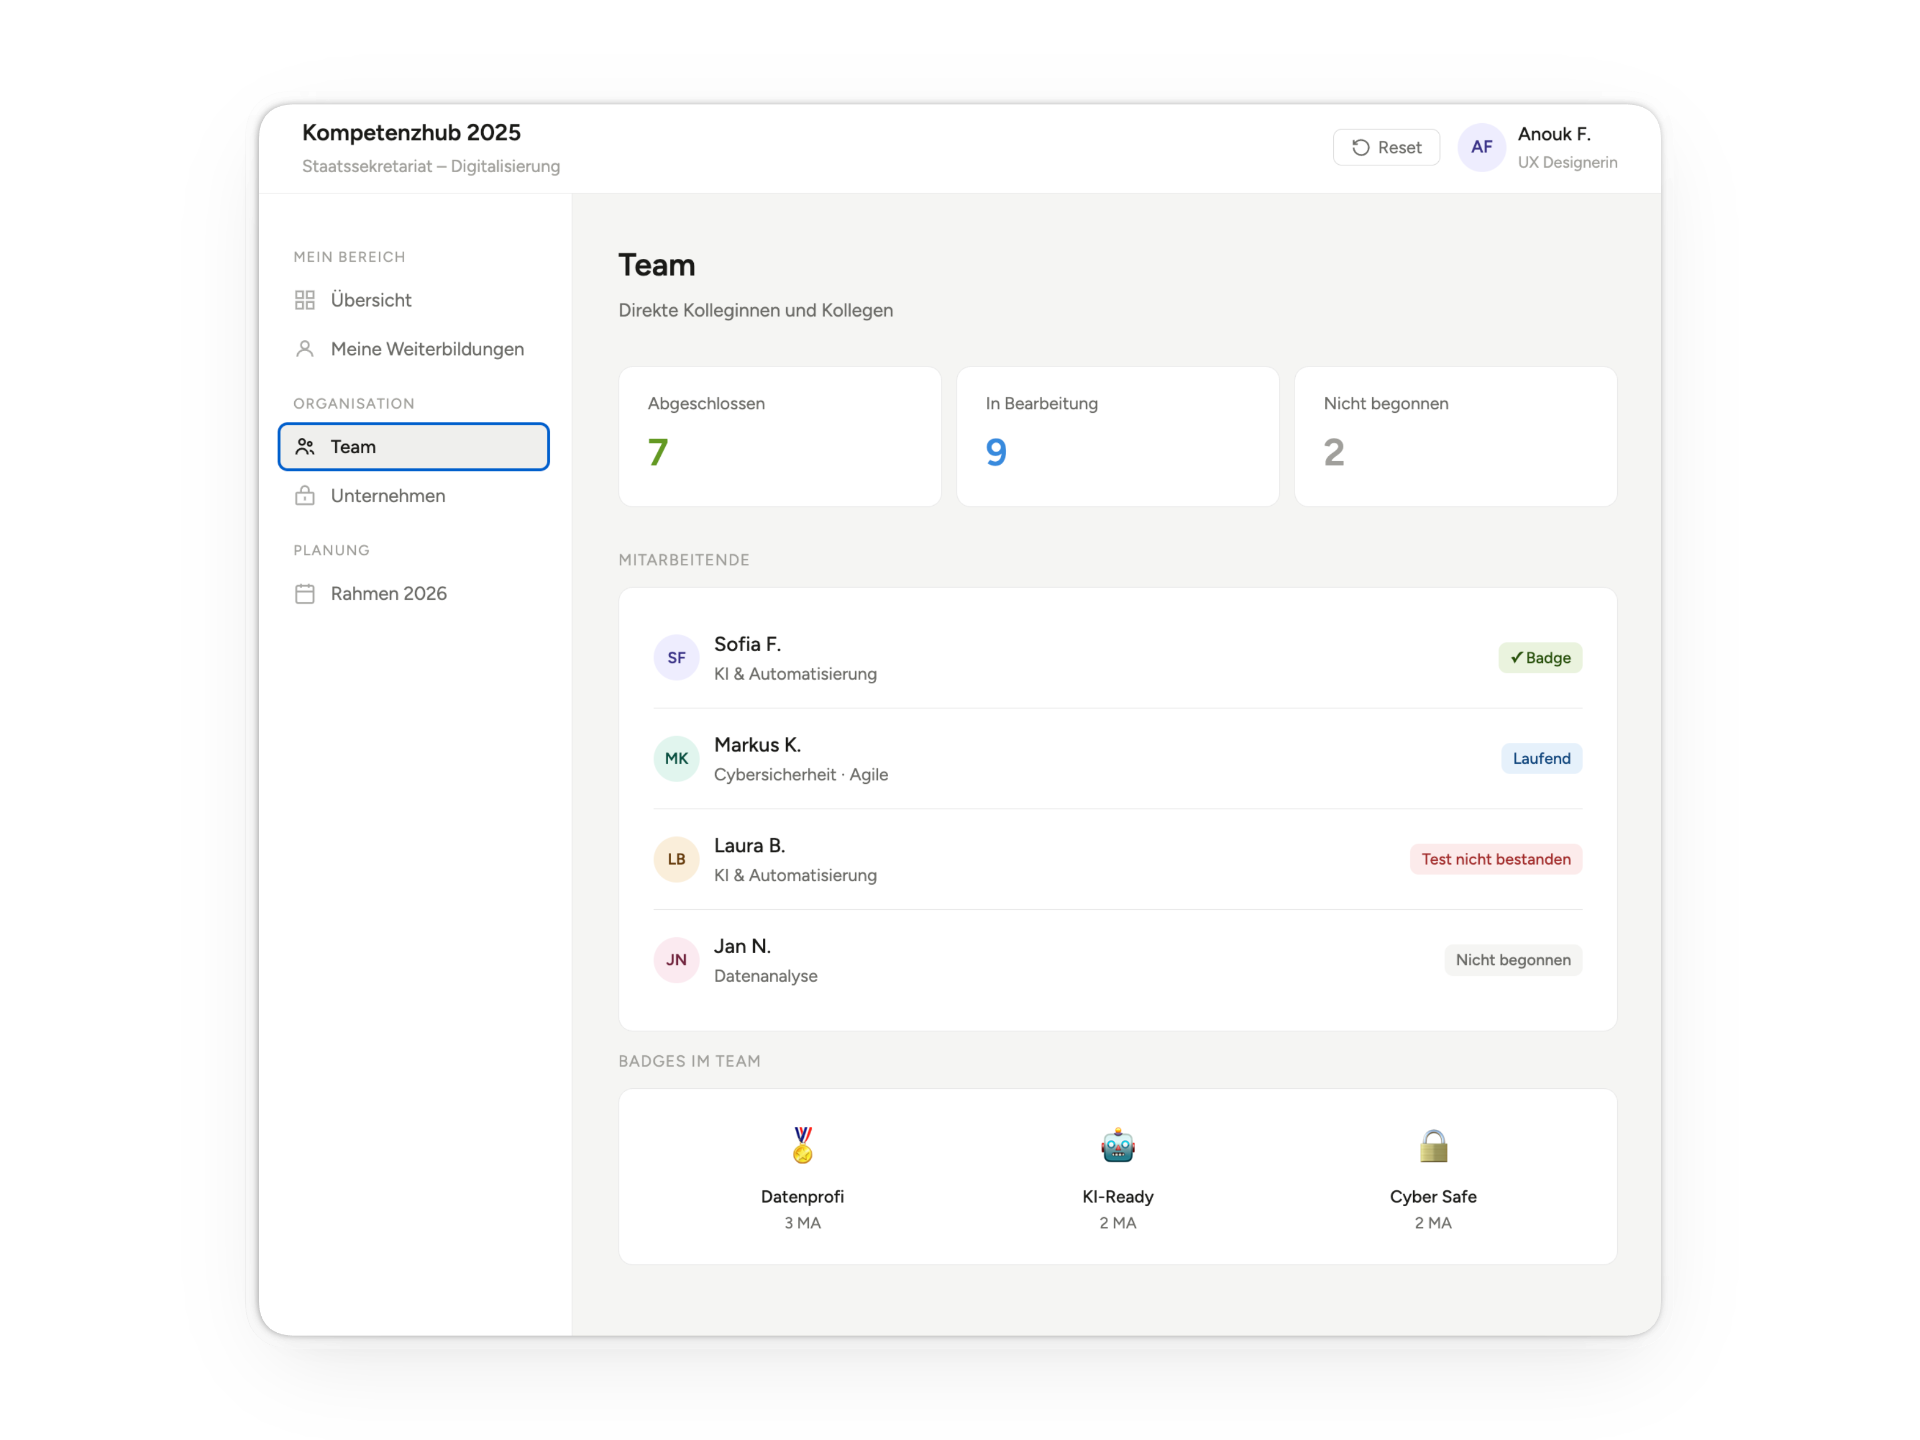Image resolution: width=1920 pixels, height=1440 pixels.
Task: Click the LB avatar of Laura B.
Action: click(677, 859)
